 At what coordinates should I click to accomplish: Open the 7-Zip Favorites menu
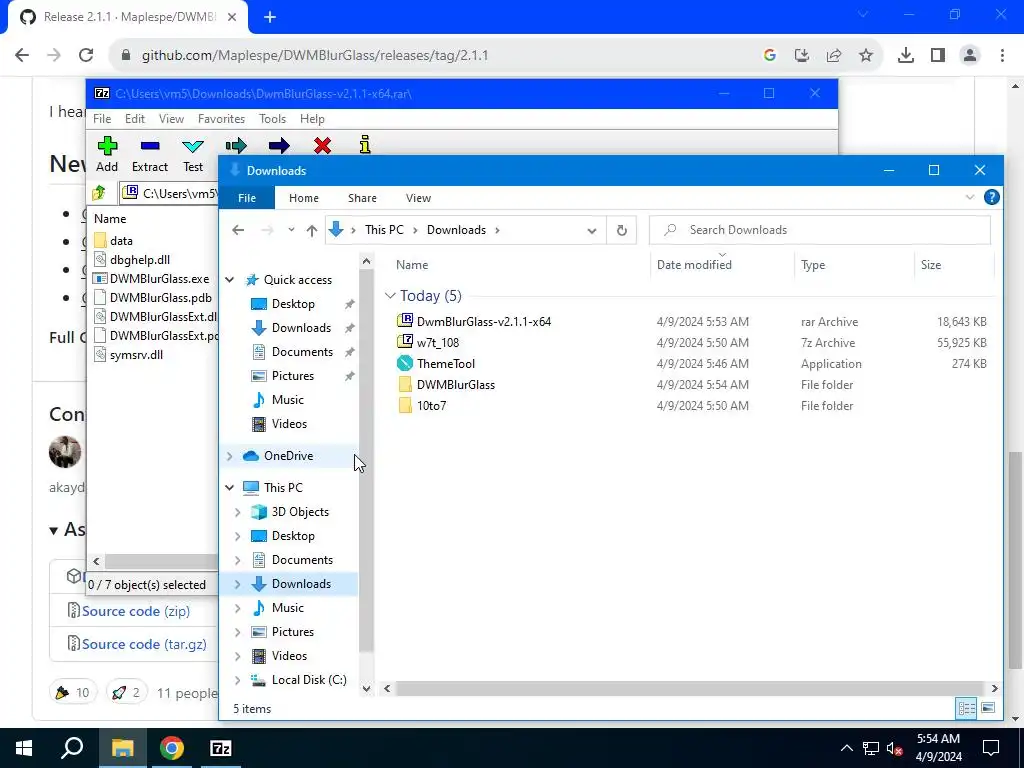pos(221,119)
